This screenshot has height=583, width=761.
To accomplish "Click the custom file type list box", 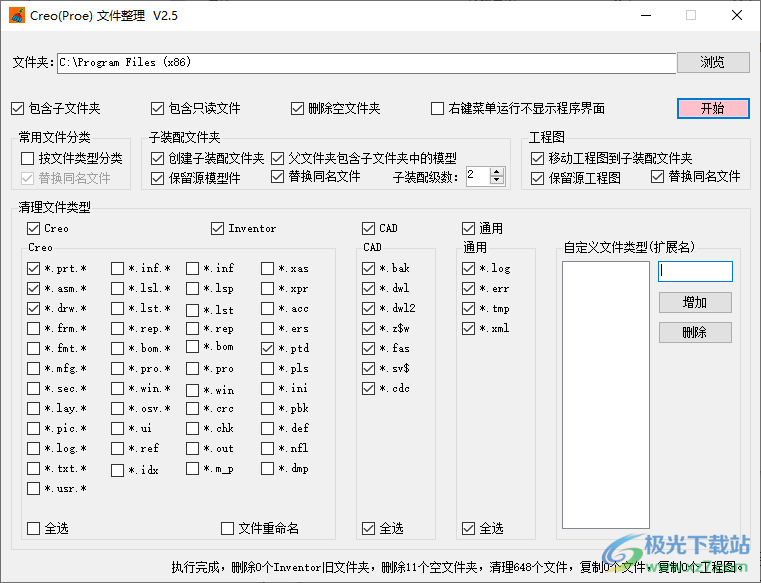I will [x=606, y=395].
